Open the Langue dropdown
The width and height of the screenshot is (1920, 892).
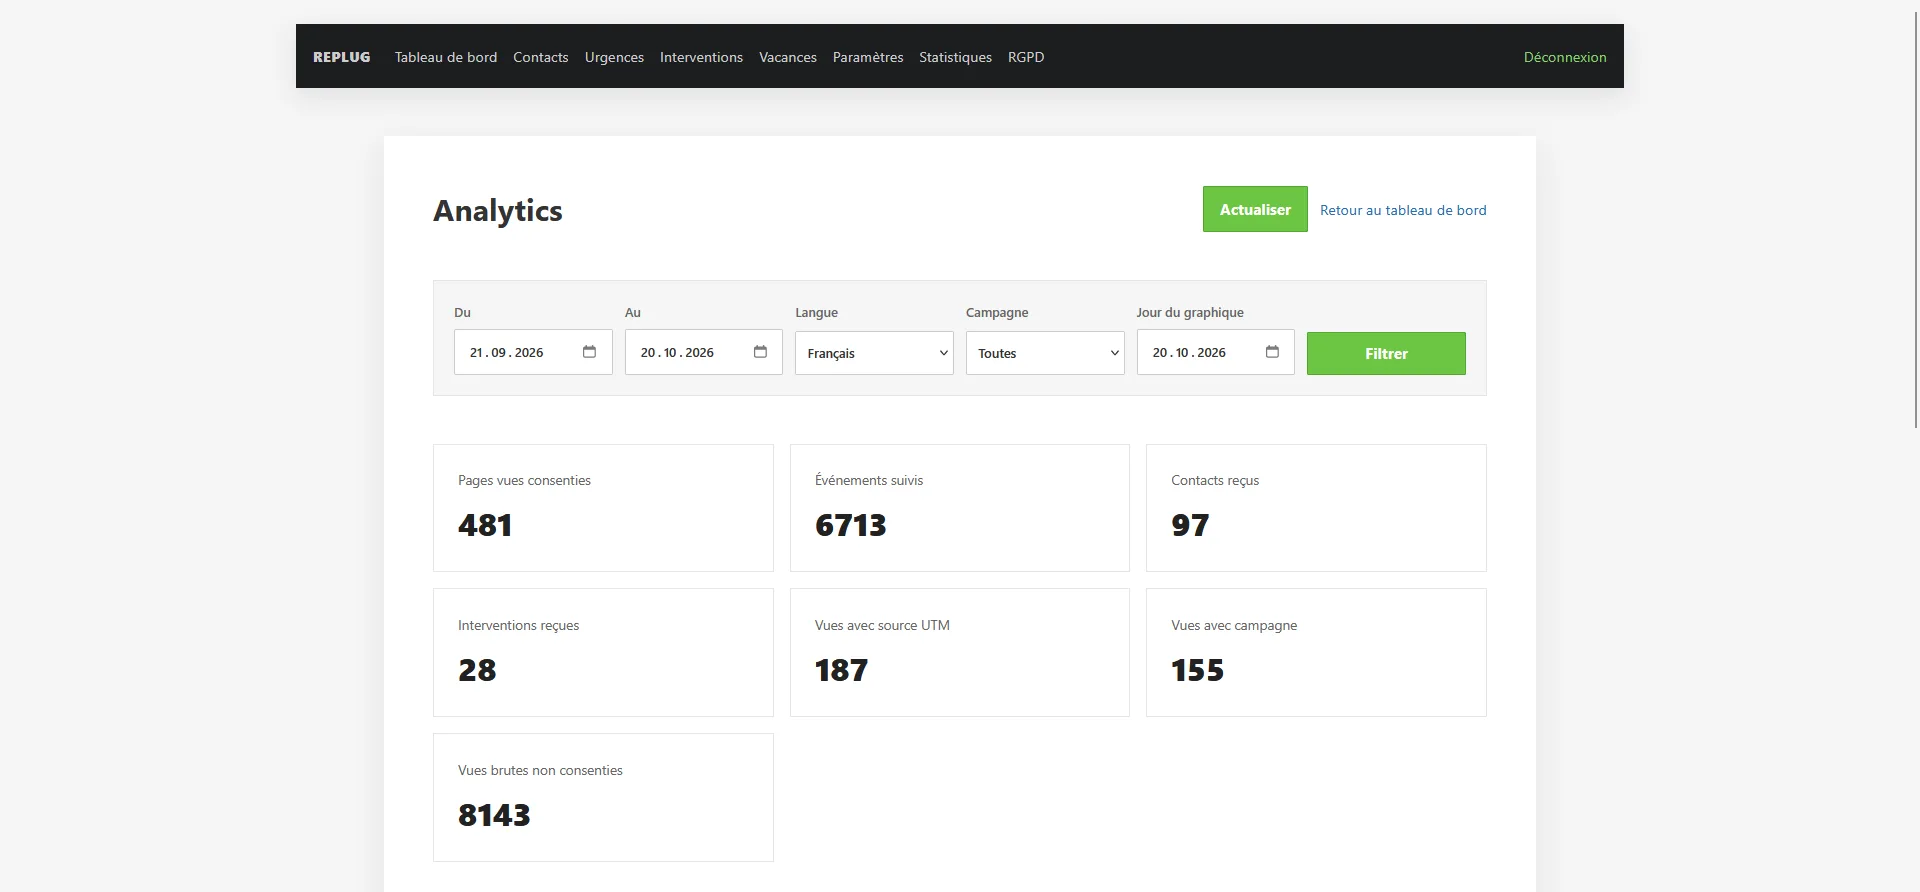click(x=874, y=353)
